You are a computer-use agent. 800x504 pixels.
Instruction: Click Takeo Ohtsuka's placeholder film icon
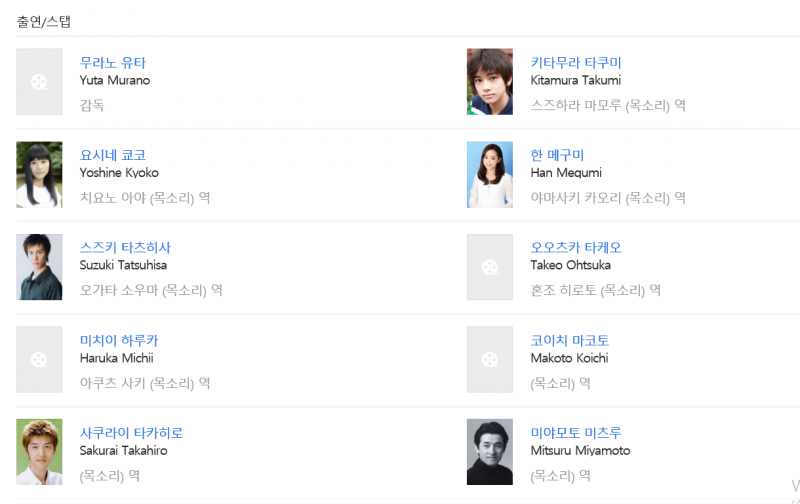[x=490, y=267]
